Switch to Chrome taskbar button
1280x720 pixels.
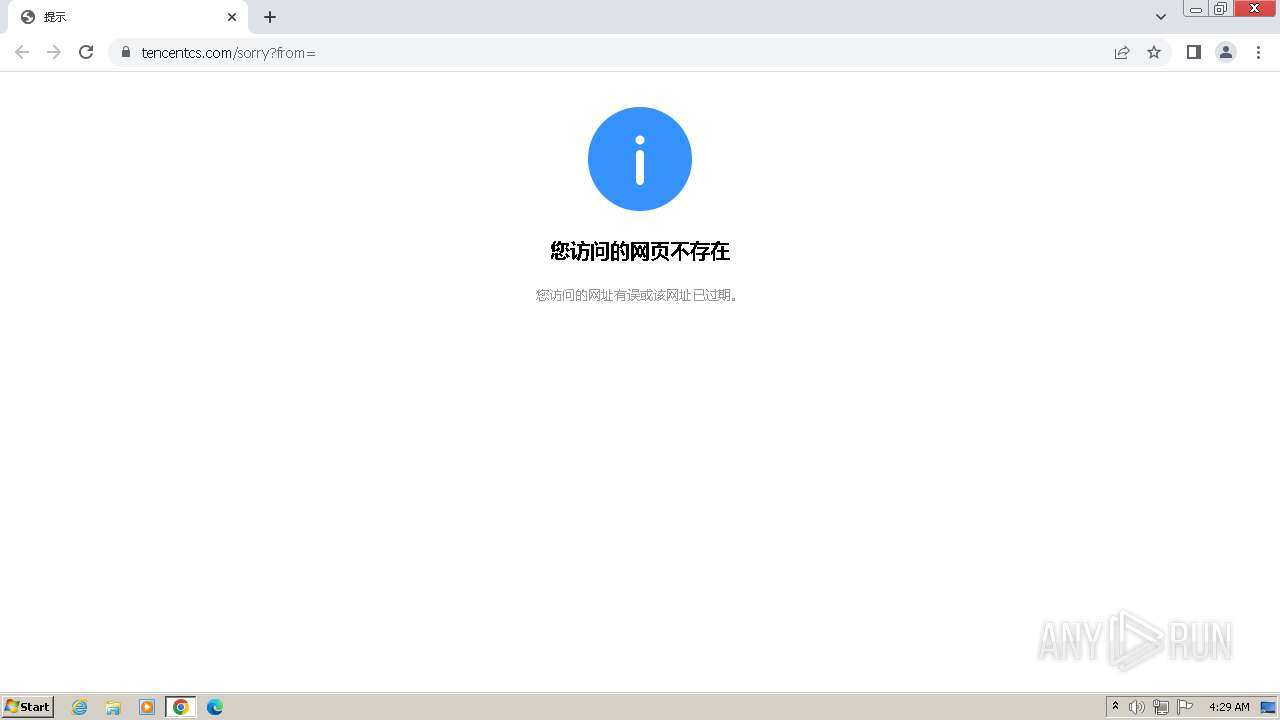(181, 707)
